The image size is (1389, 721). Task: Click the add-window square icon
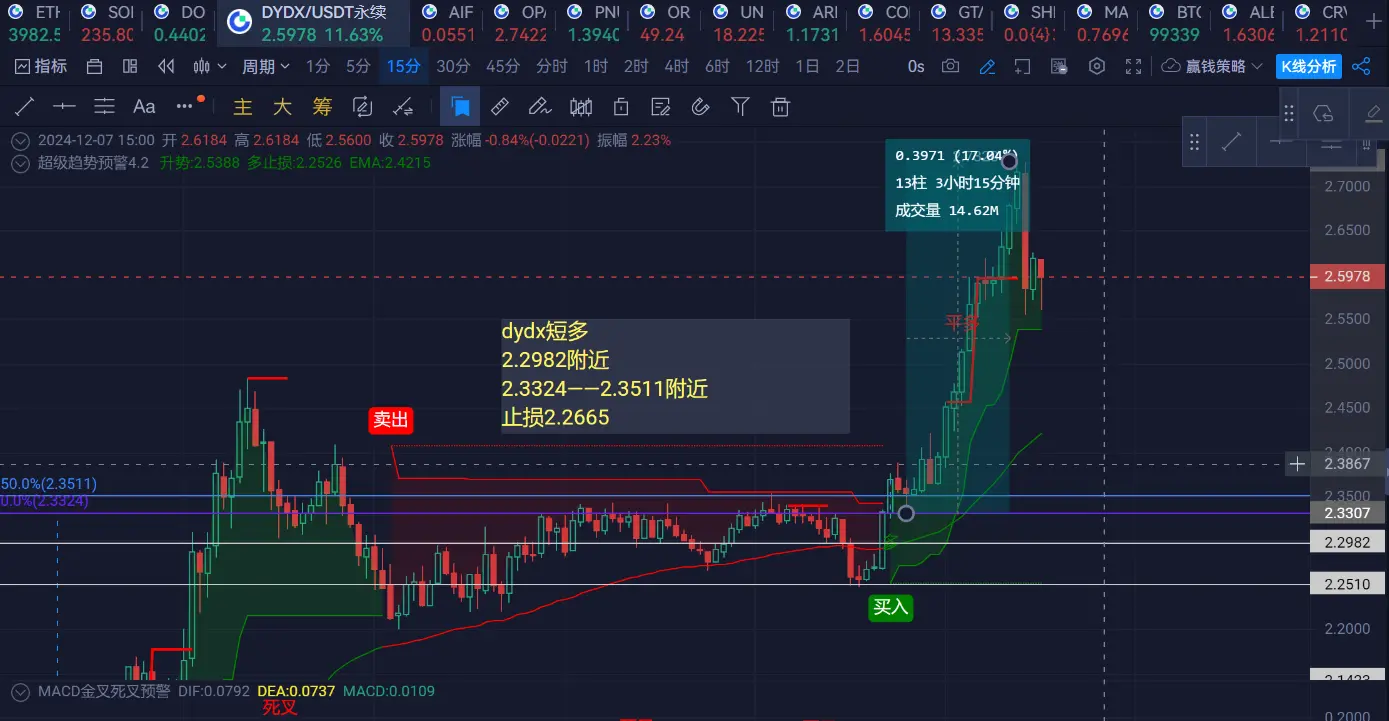click(1022, 67)
